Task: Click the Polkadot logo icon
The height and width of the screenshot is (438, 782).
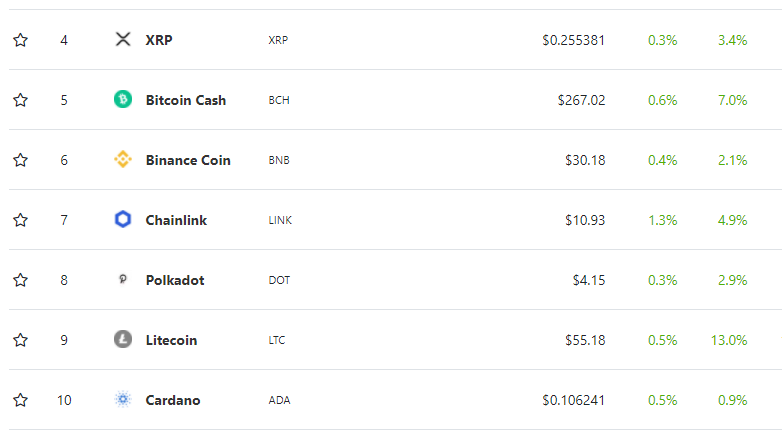Action: [123, 279]
